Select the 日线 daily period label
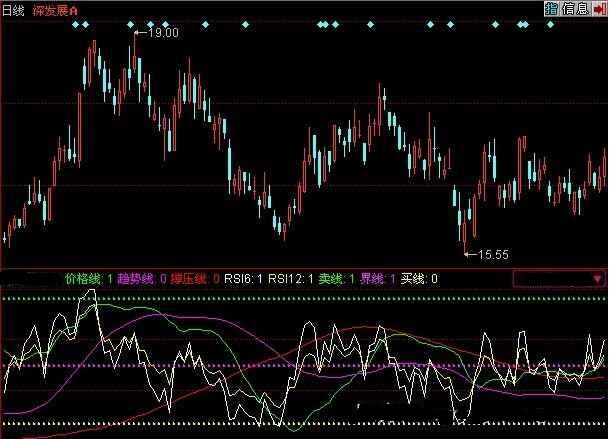609x439 pixels. click(14, 9)
